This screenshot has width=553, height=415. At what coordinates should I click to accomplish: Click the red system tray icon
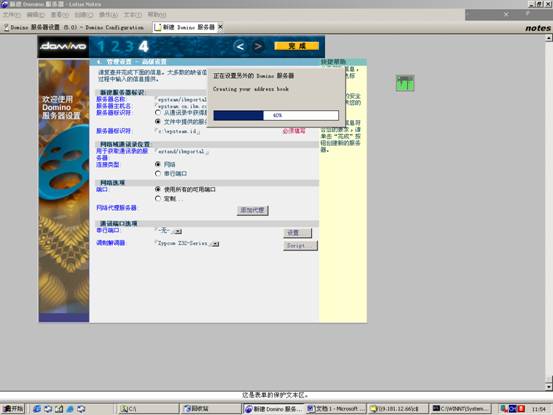point(522,409)
